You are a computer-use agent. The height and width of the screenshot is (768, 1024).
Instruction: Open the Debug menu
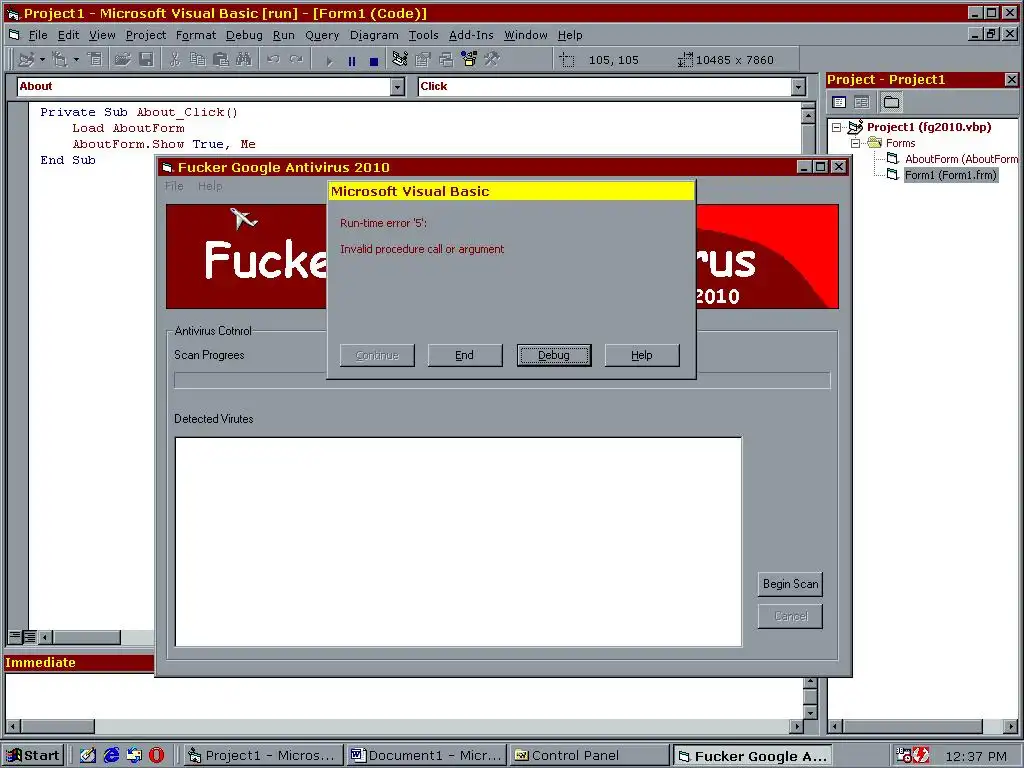[244, 35]
